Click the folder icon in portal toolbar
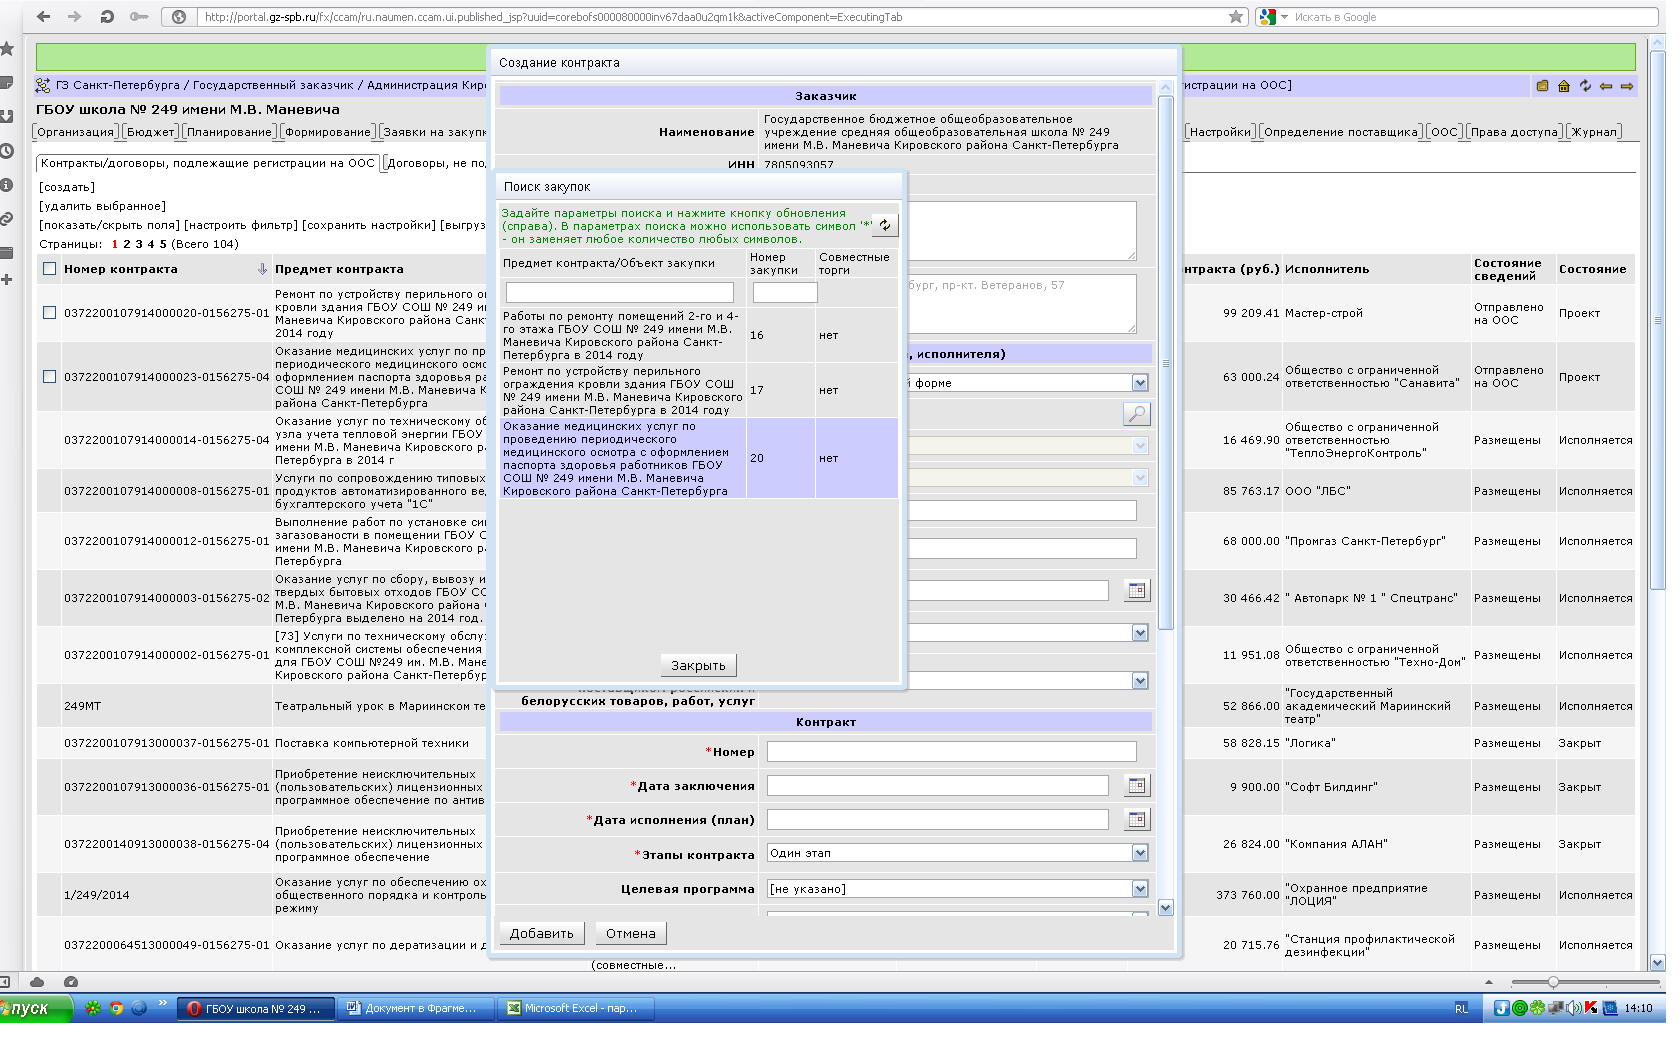The height and width of the screenshot is (1050, 1680). 1542,86
